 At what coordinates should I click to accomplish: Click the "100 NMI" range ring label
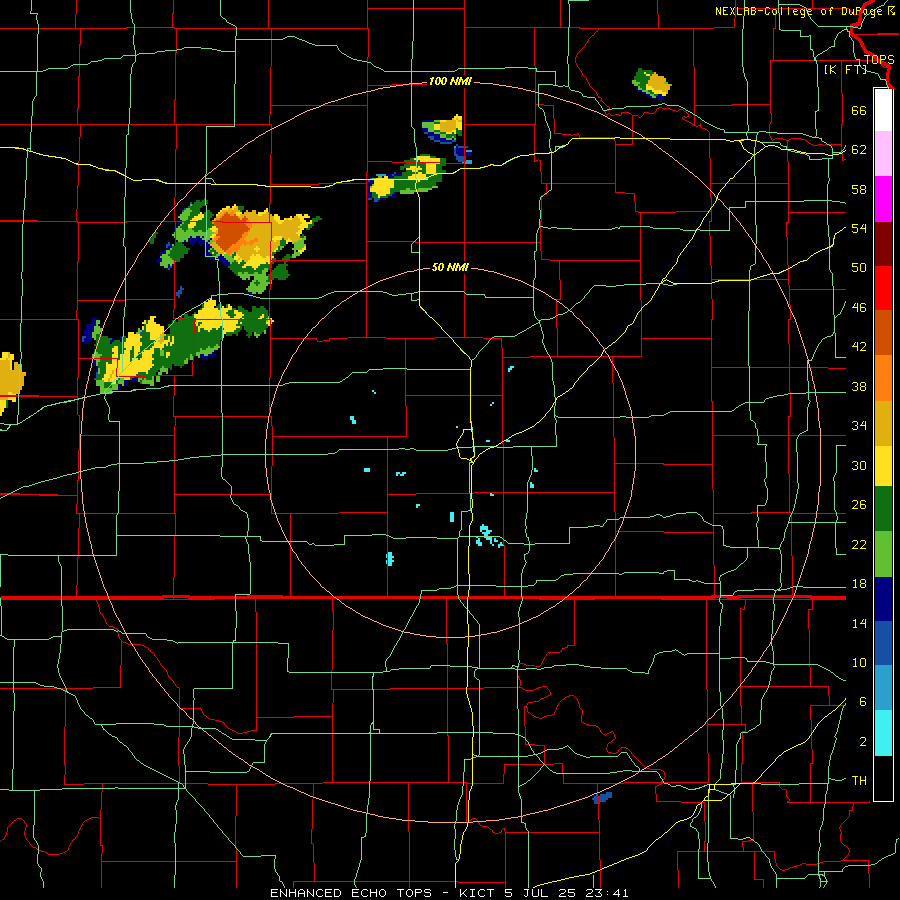[x=450, y=82]
